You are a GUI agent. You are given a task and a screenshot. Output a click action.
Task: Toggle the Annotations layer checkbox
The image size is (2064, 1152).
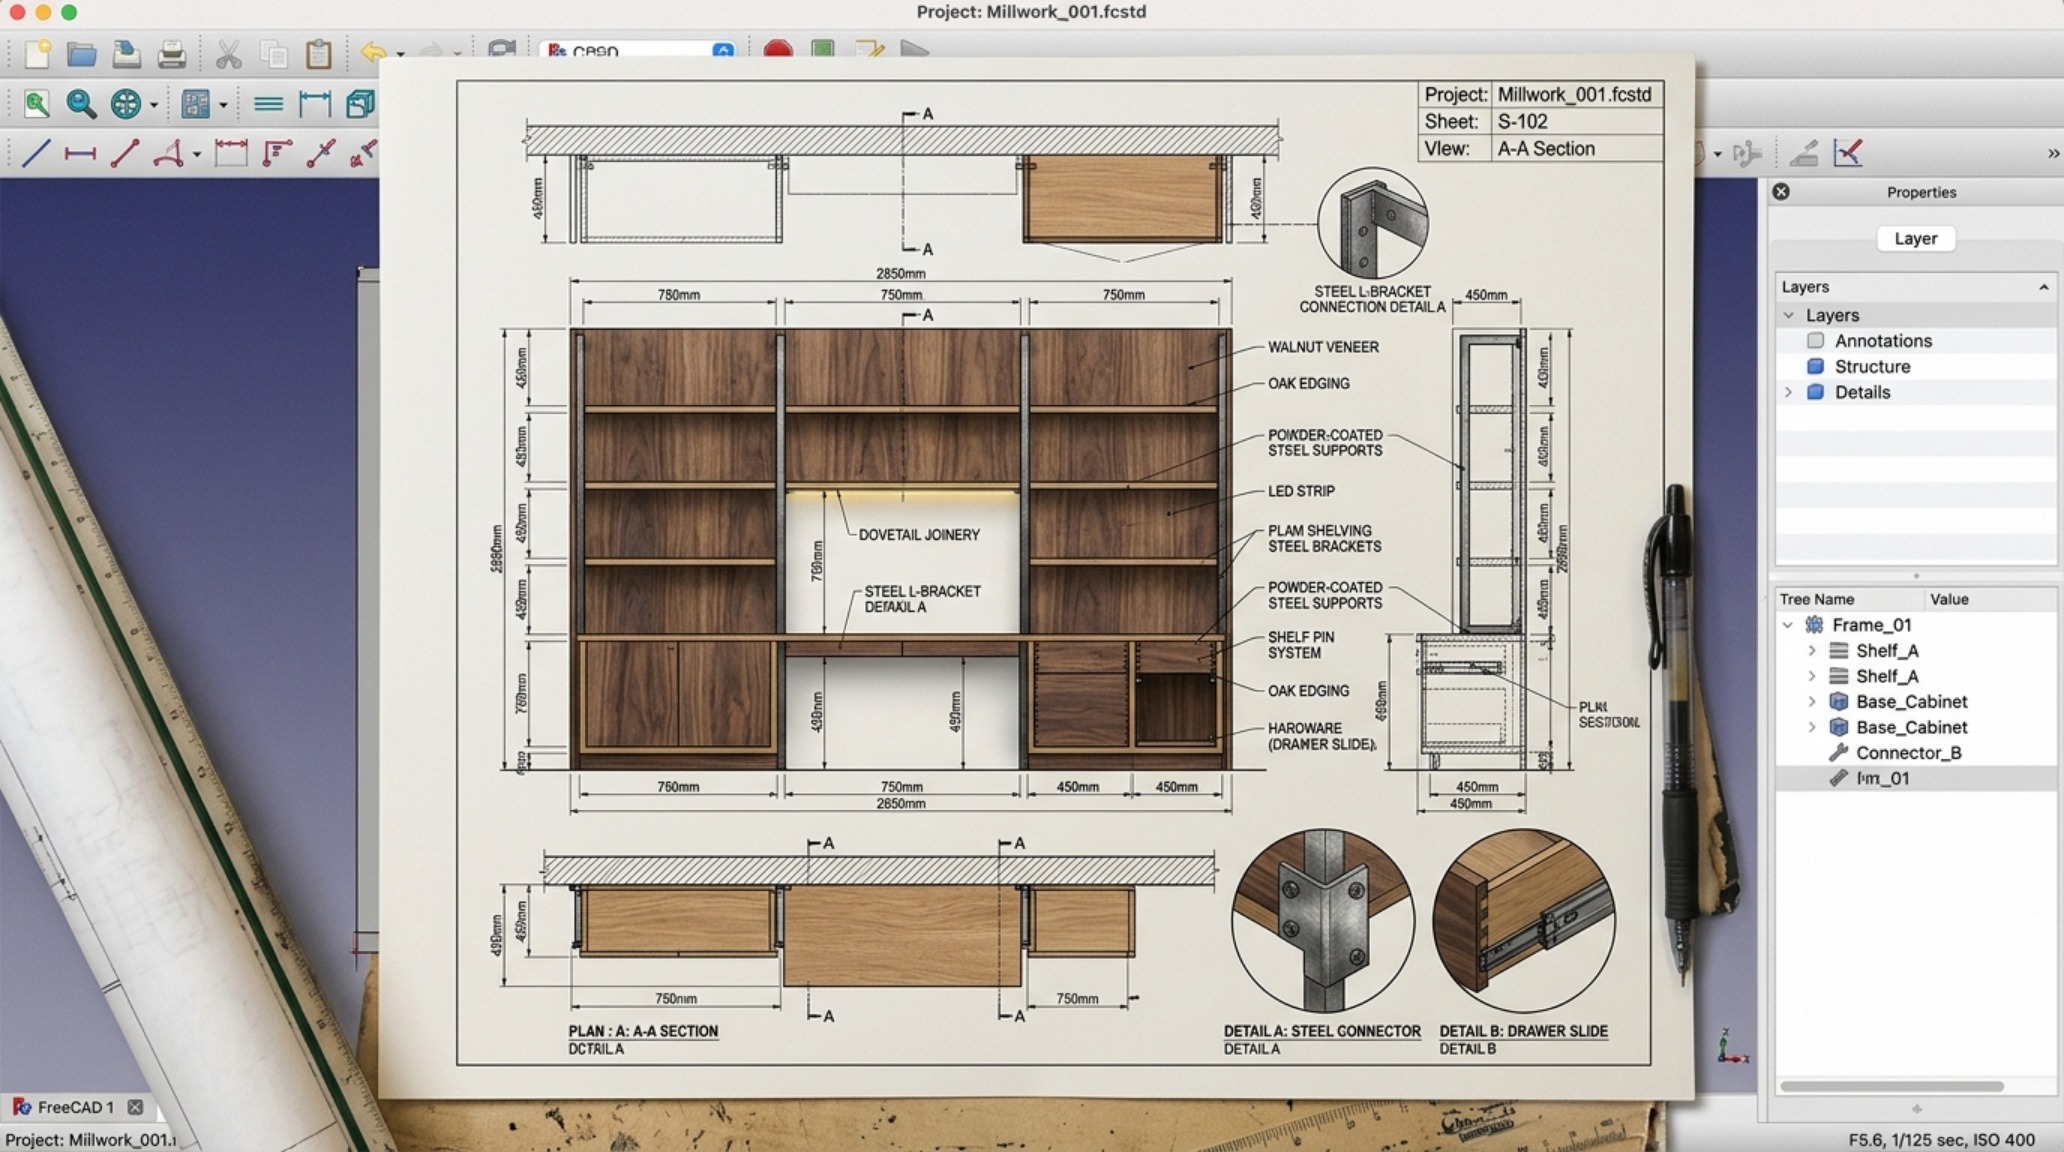pyautogui.click(x=1815, y=341)
